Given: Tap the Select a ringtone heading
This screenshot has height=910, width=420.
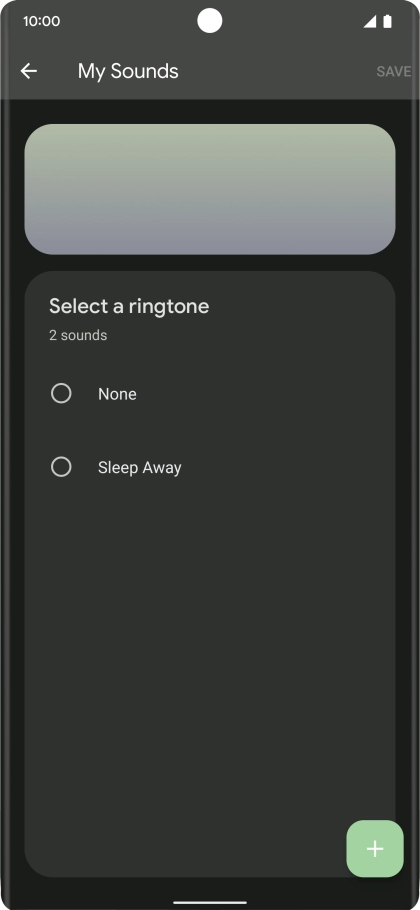Looking at the screenshot, I should pyautogui.click(x=129, y=306).
